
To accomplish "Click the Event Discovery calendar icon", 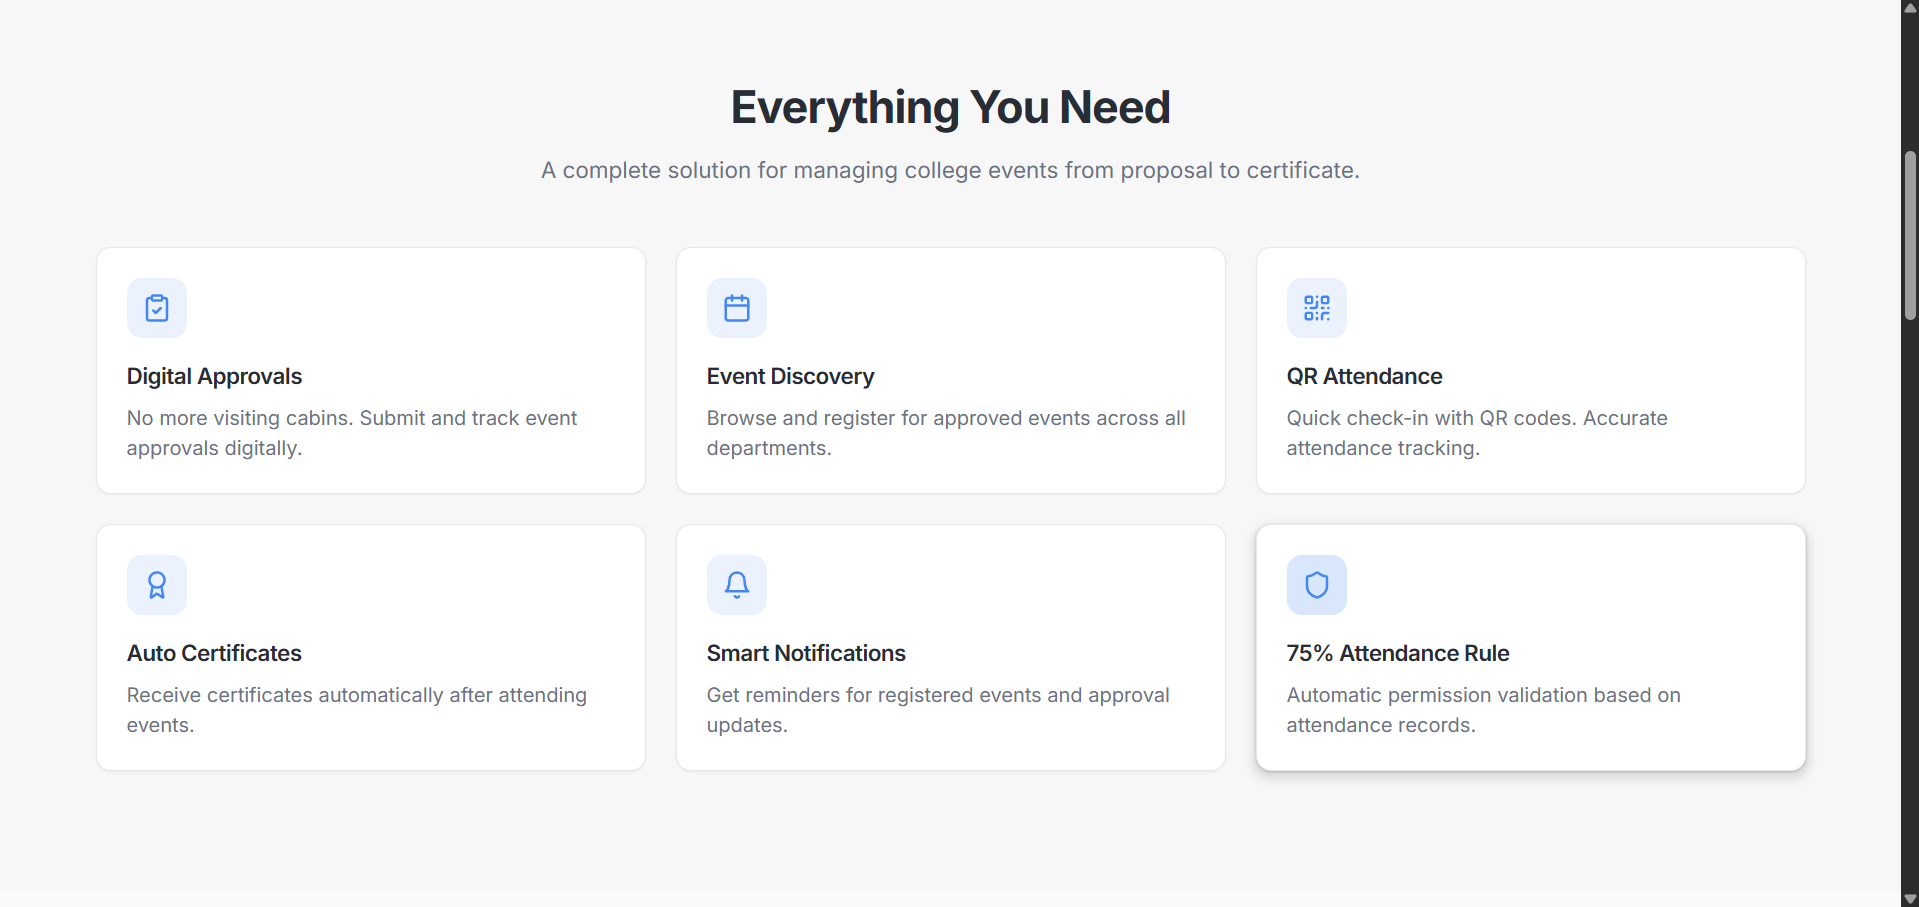I will [x=737, y=308].
